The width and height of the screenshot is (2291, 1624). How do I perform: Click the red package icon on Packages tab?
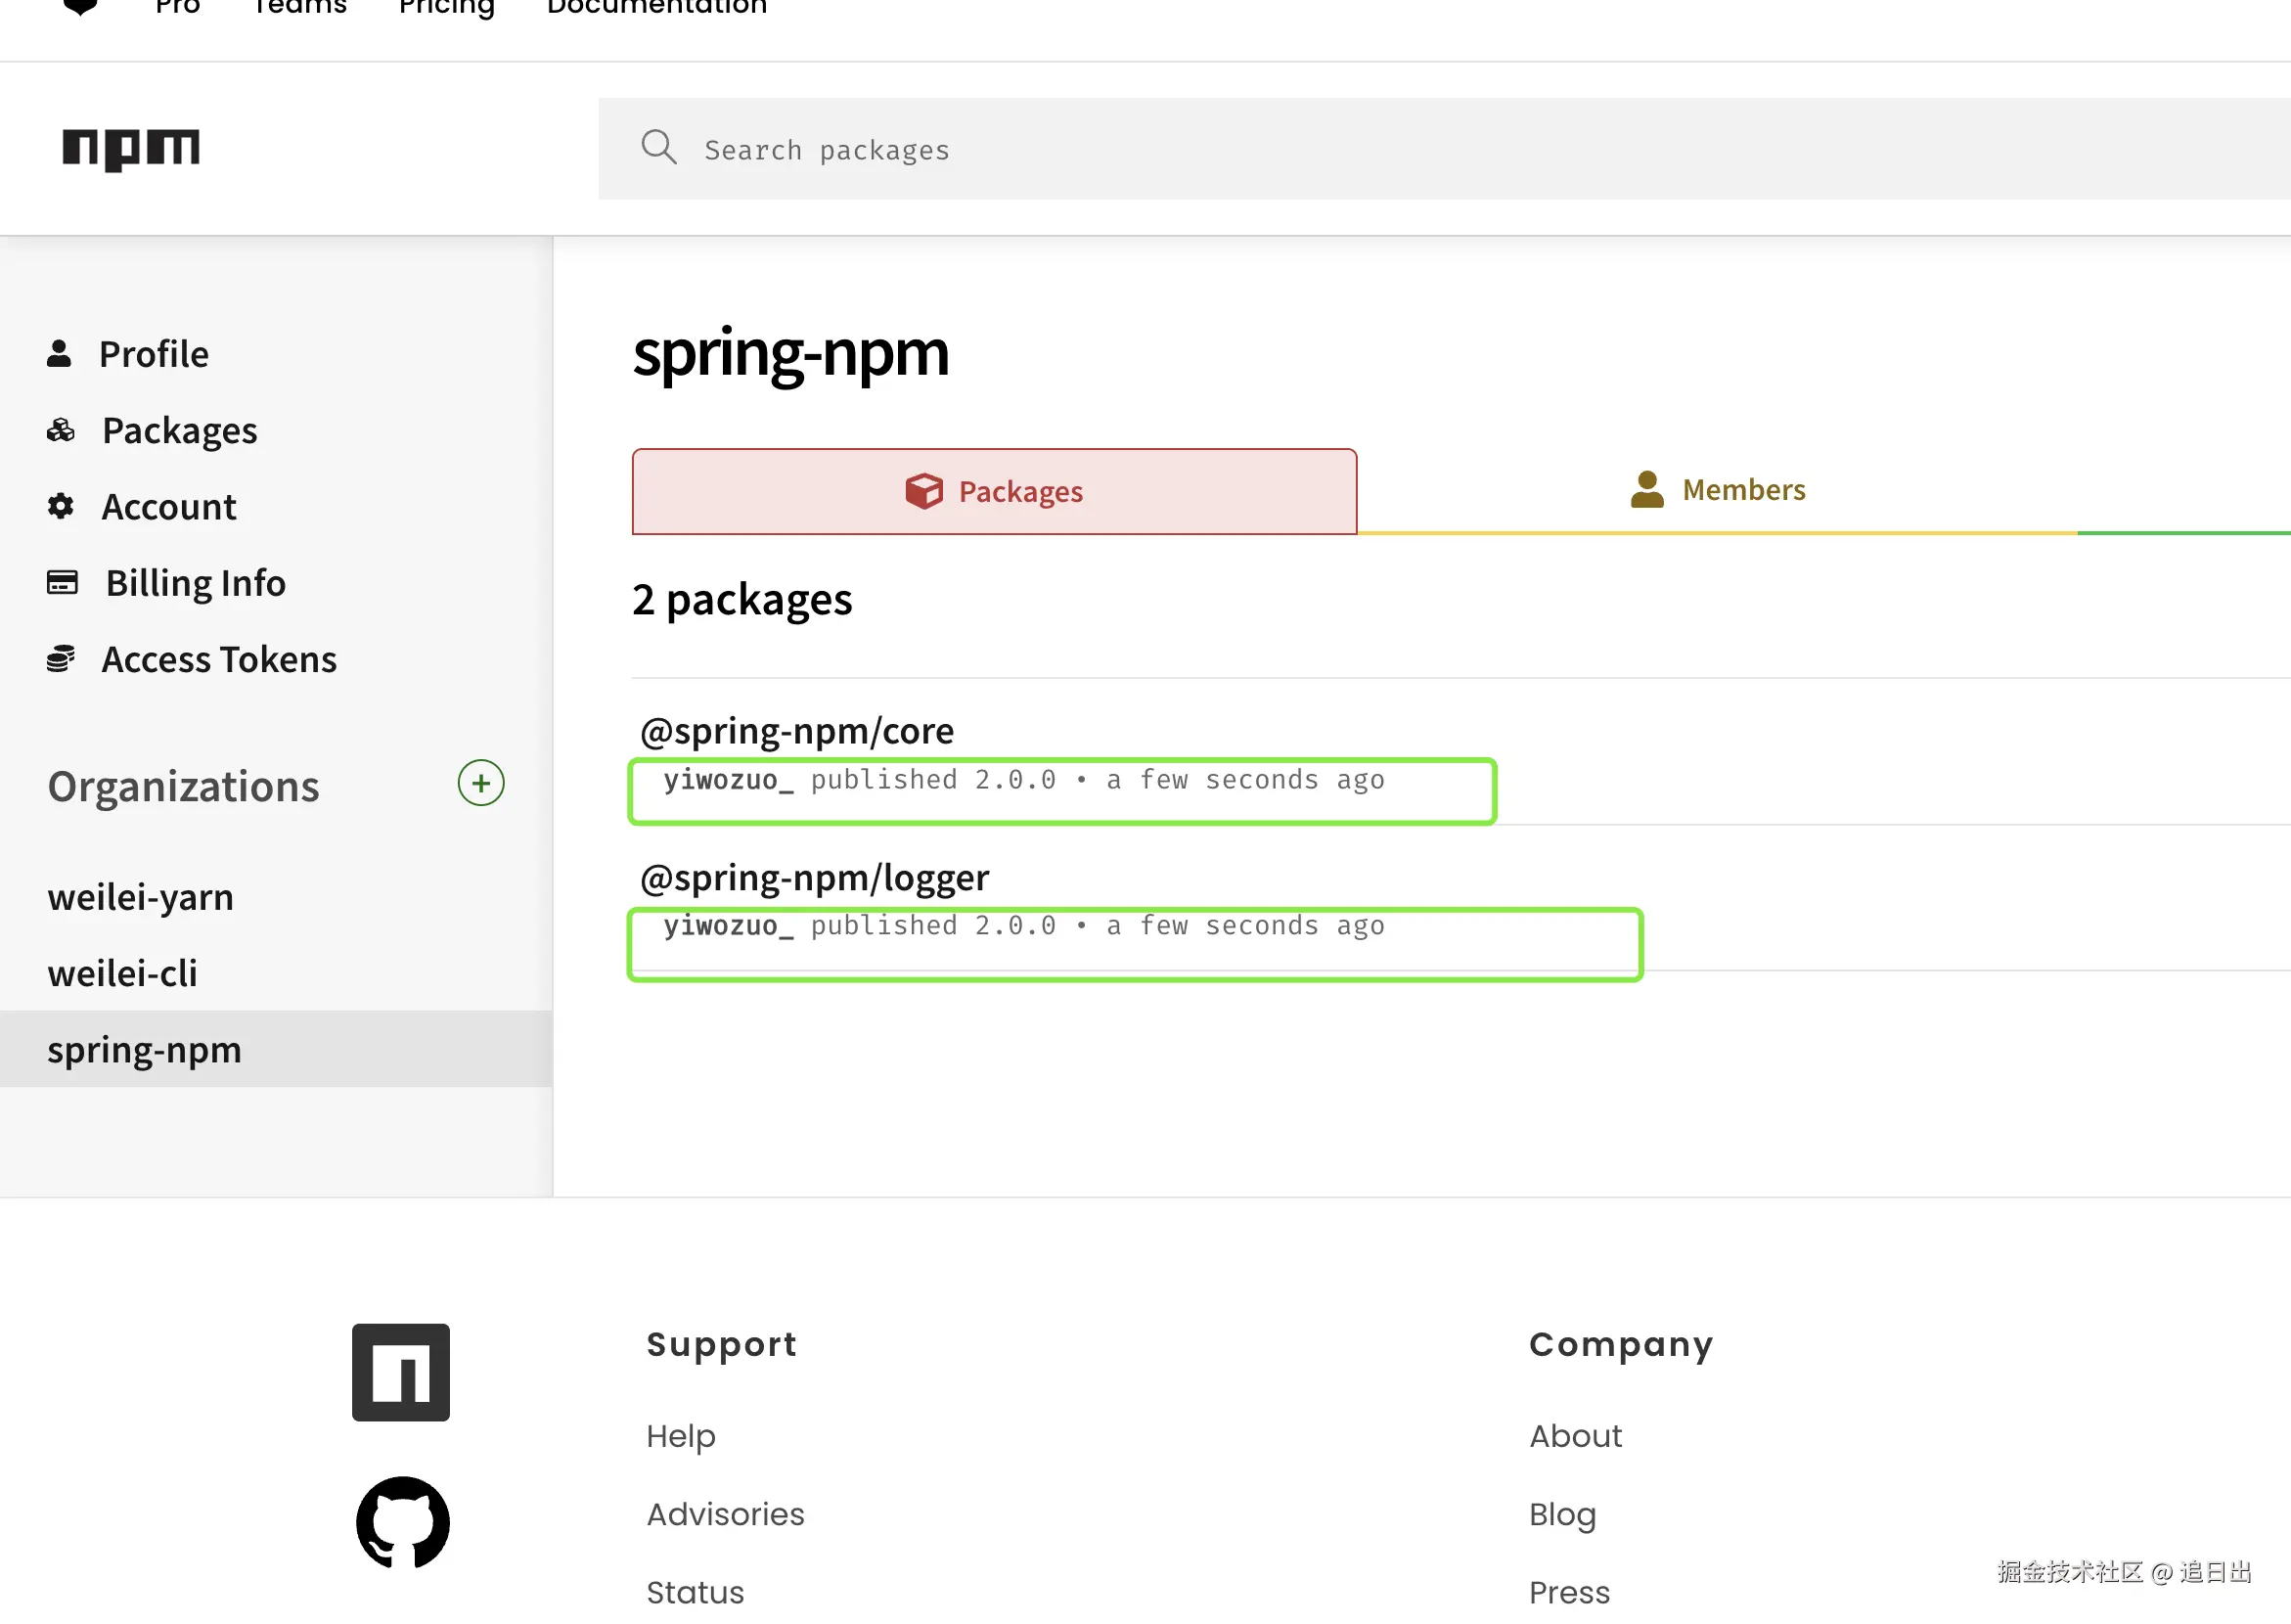coord(924,491)
